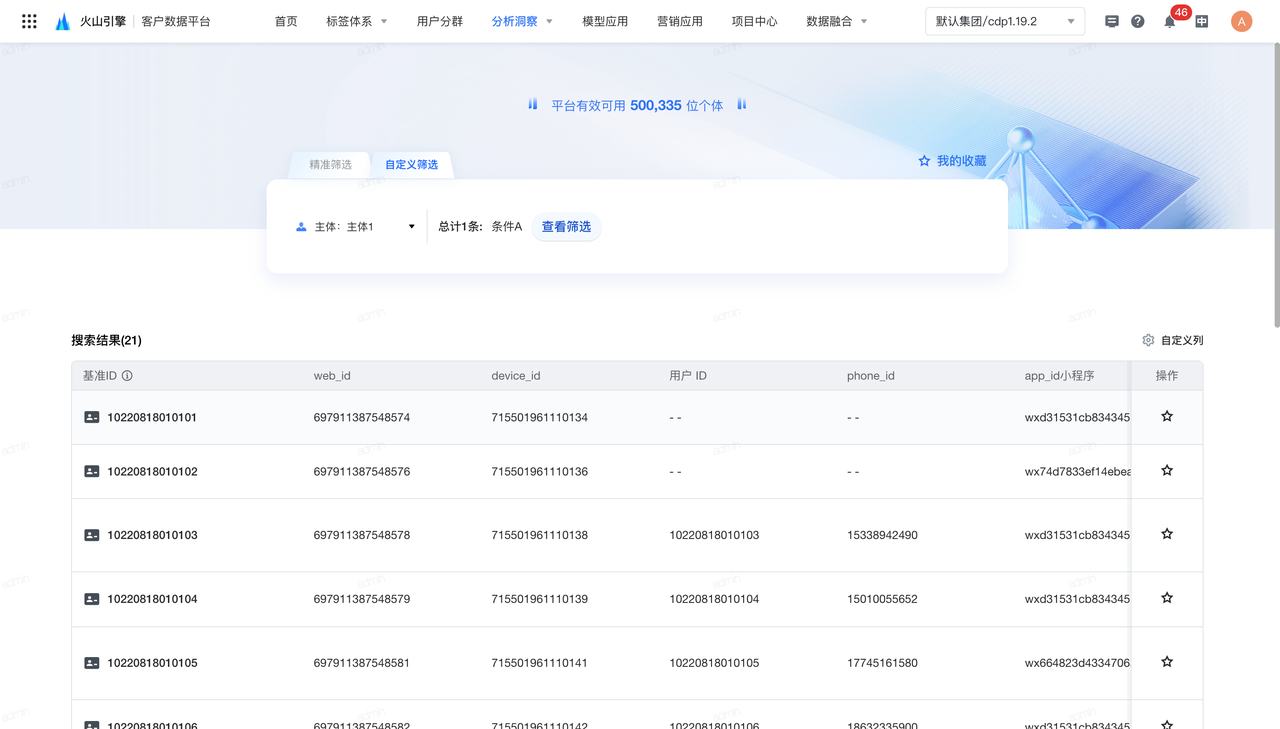Go to 首页 in top navigation
The height and width of the screenshot is (729, 1280).
tap(286, 21)
